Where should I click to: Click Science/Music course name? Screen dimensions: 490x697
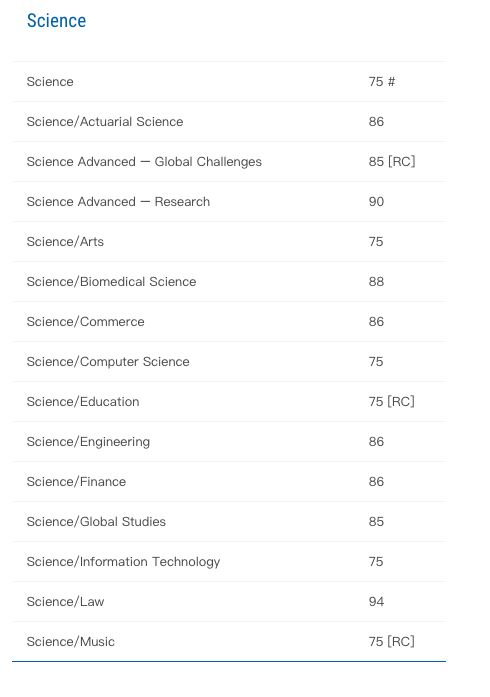pyautogui.click(x=71, y=642)
